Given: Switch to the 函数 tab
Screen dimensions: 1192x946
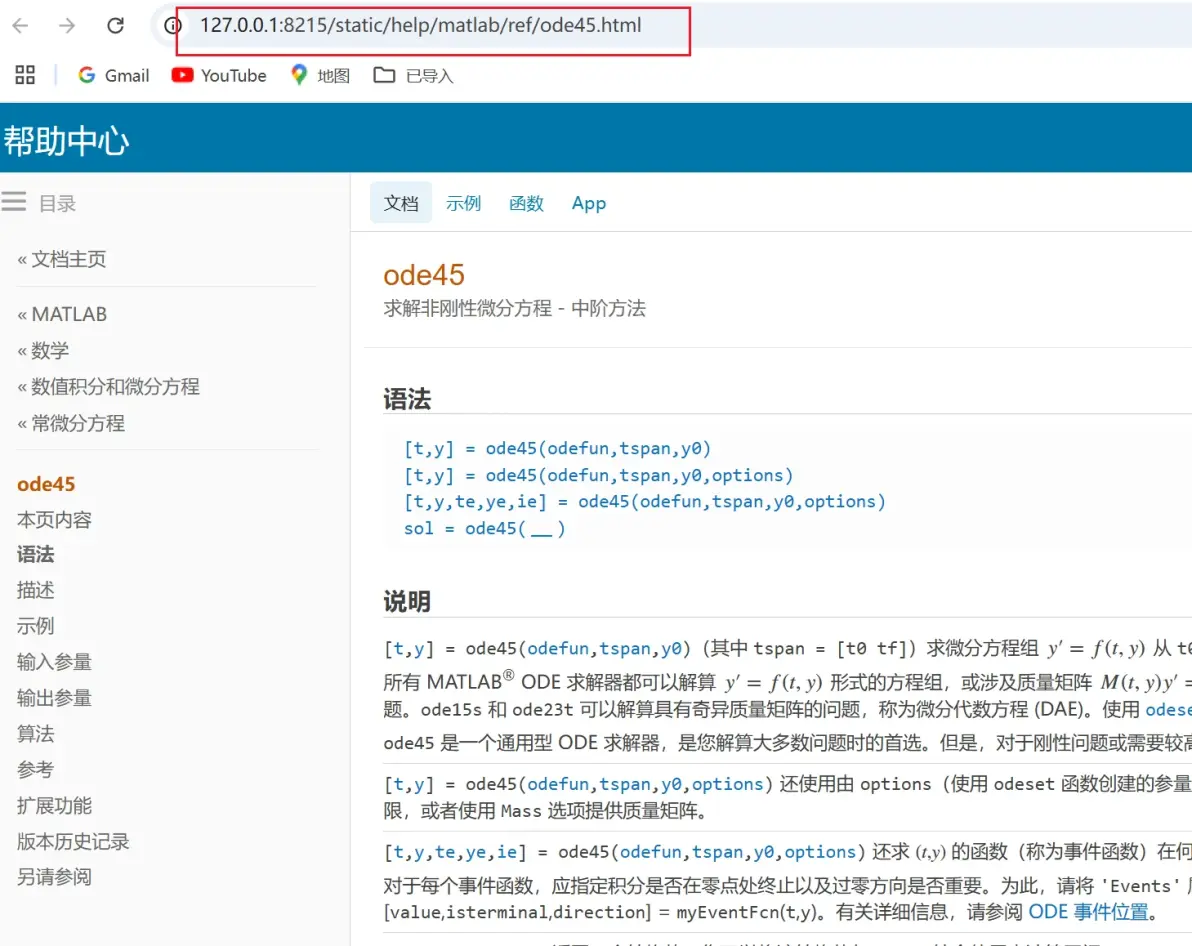Looking at the screenshot, I should coord(526,203).
